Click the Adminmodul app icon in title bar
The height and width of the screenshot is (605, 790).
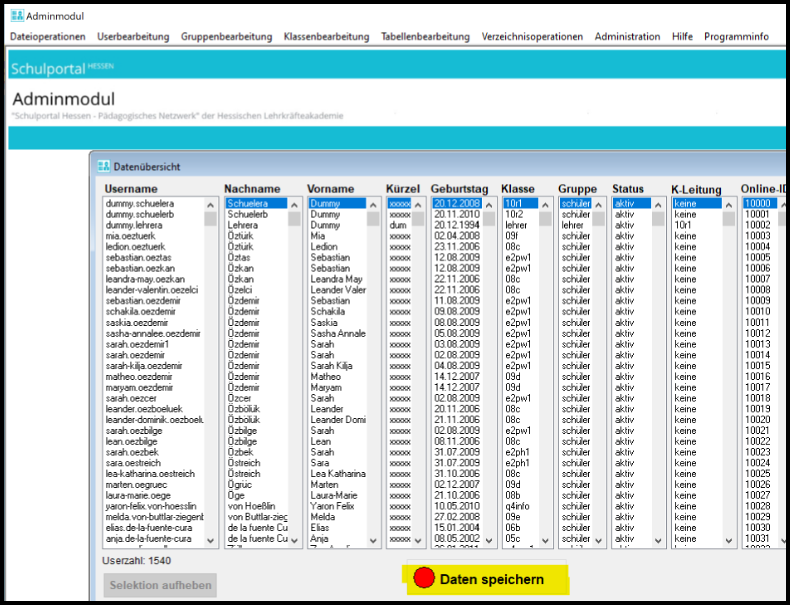coord(17,16)
